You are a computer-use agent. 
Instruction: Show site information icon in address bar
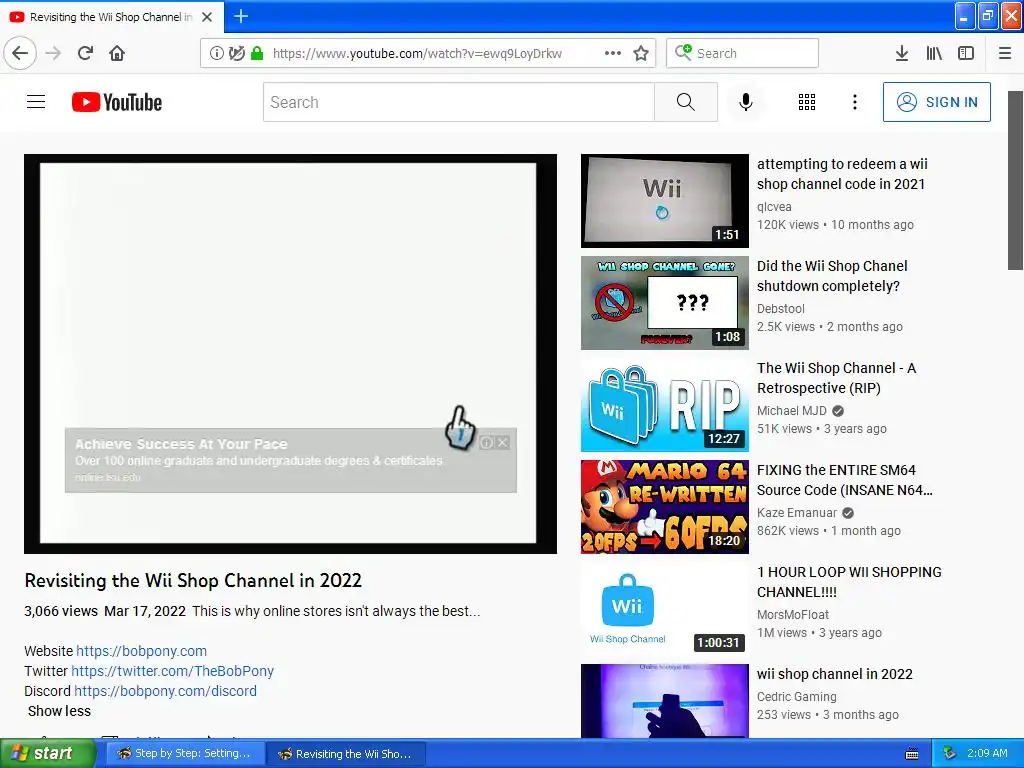pos(216,53)
